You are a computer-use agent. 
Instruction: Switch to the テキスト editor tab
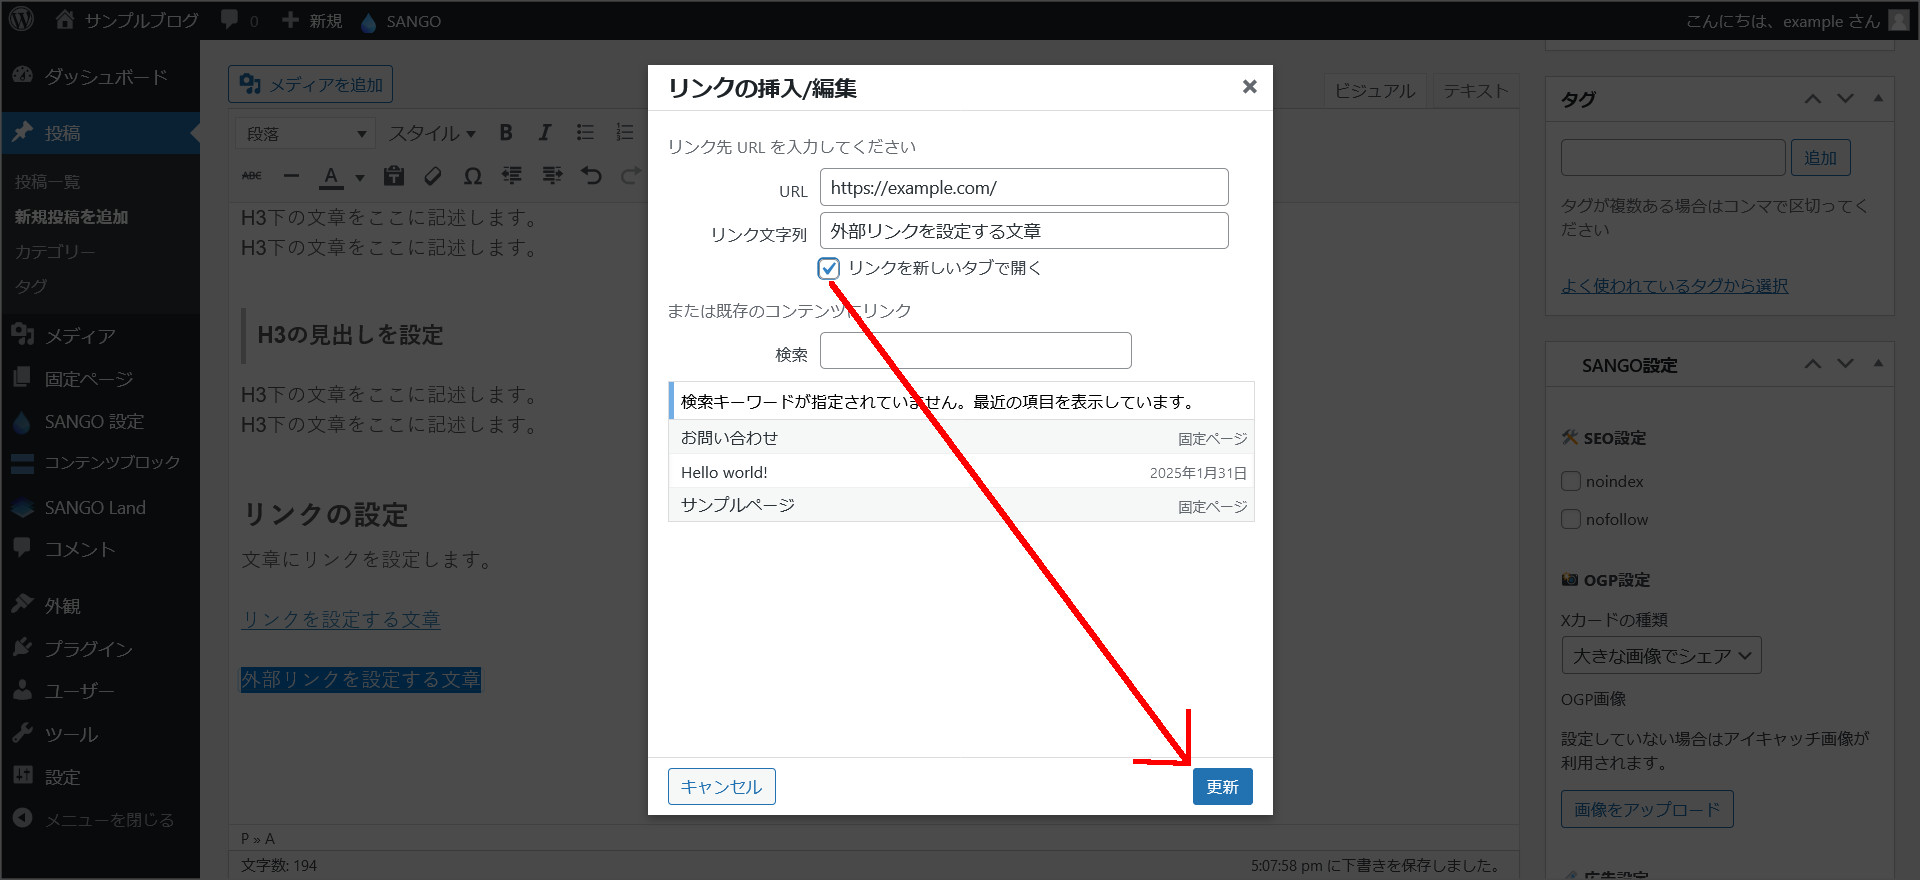point(1475,91)
